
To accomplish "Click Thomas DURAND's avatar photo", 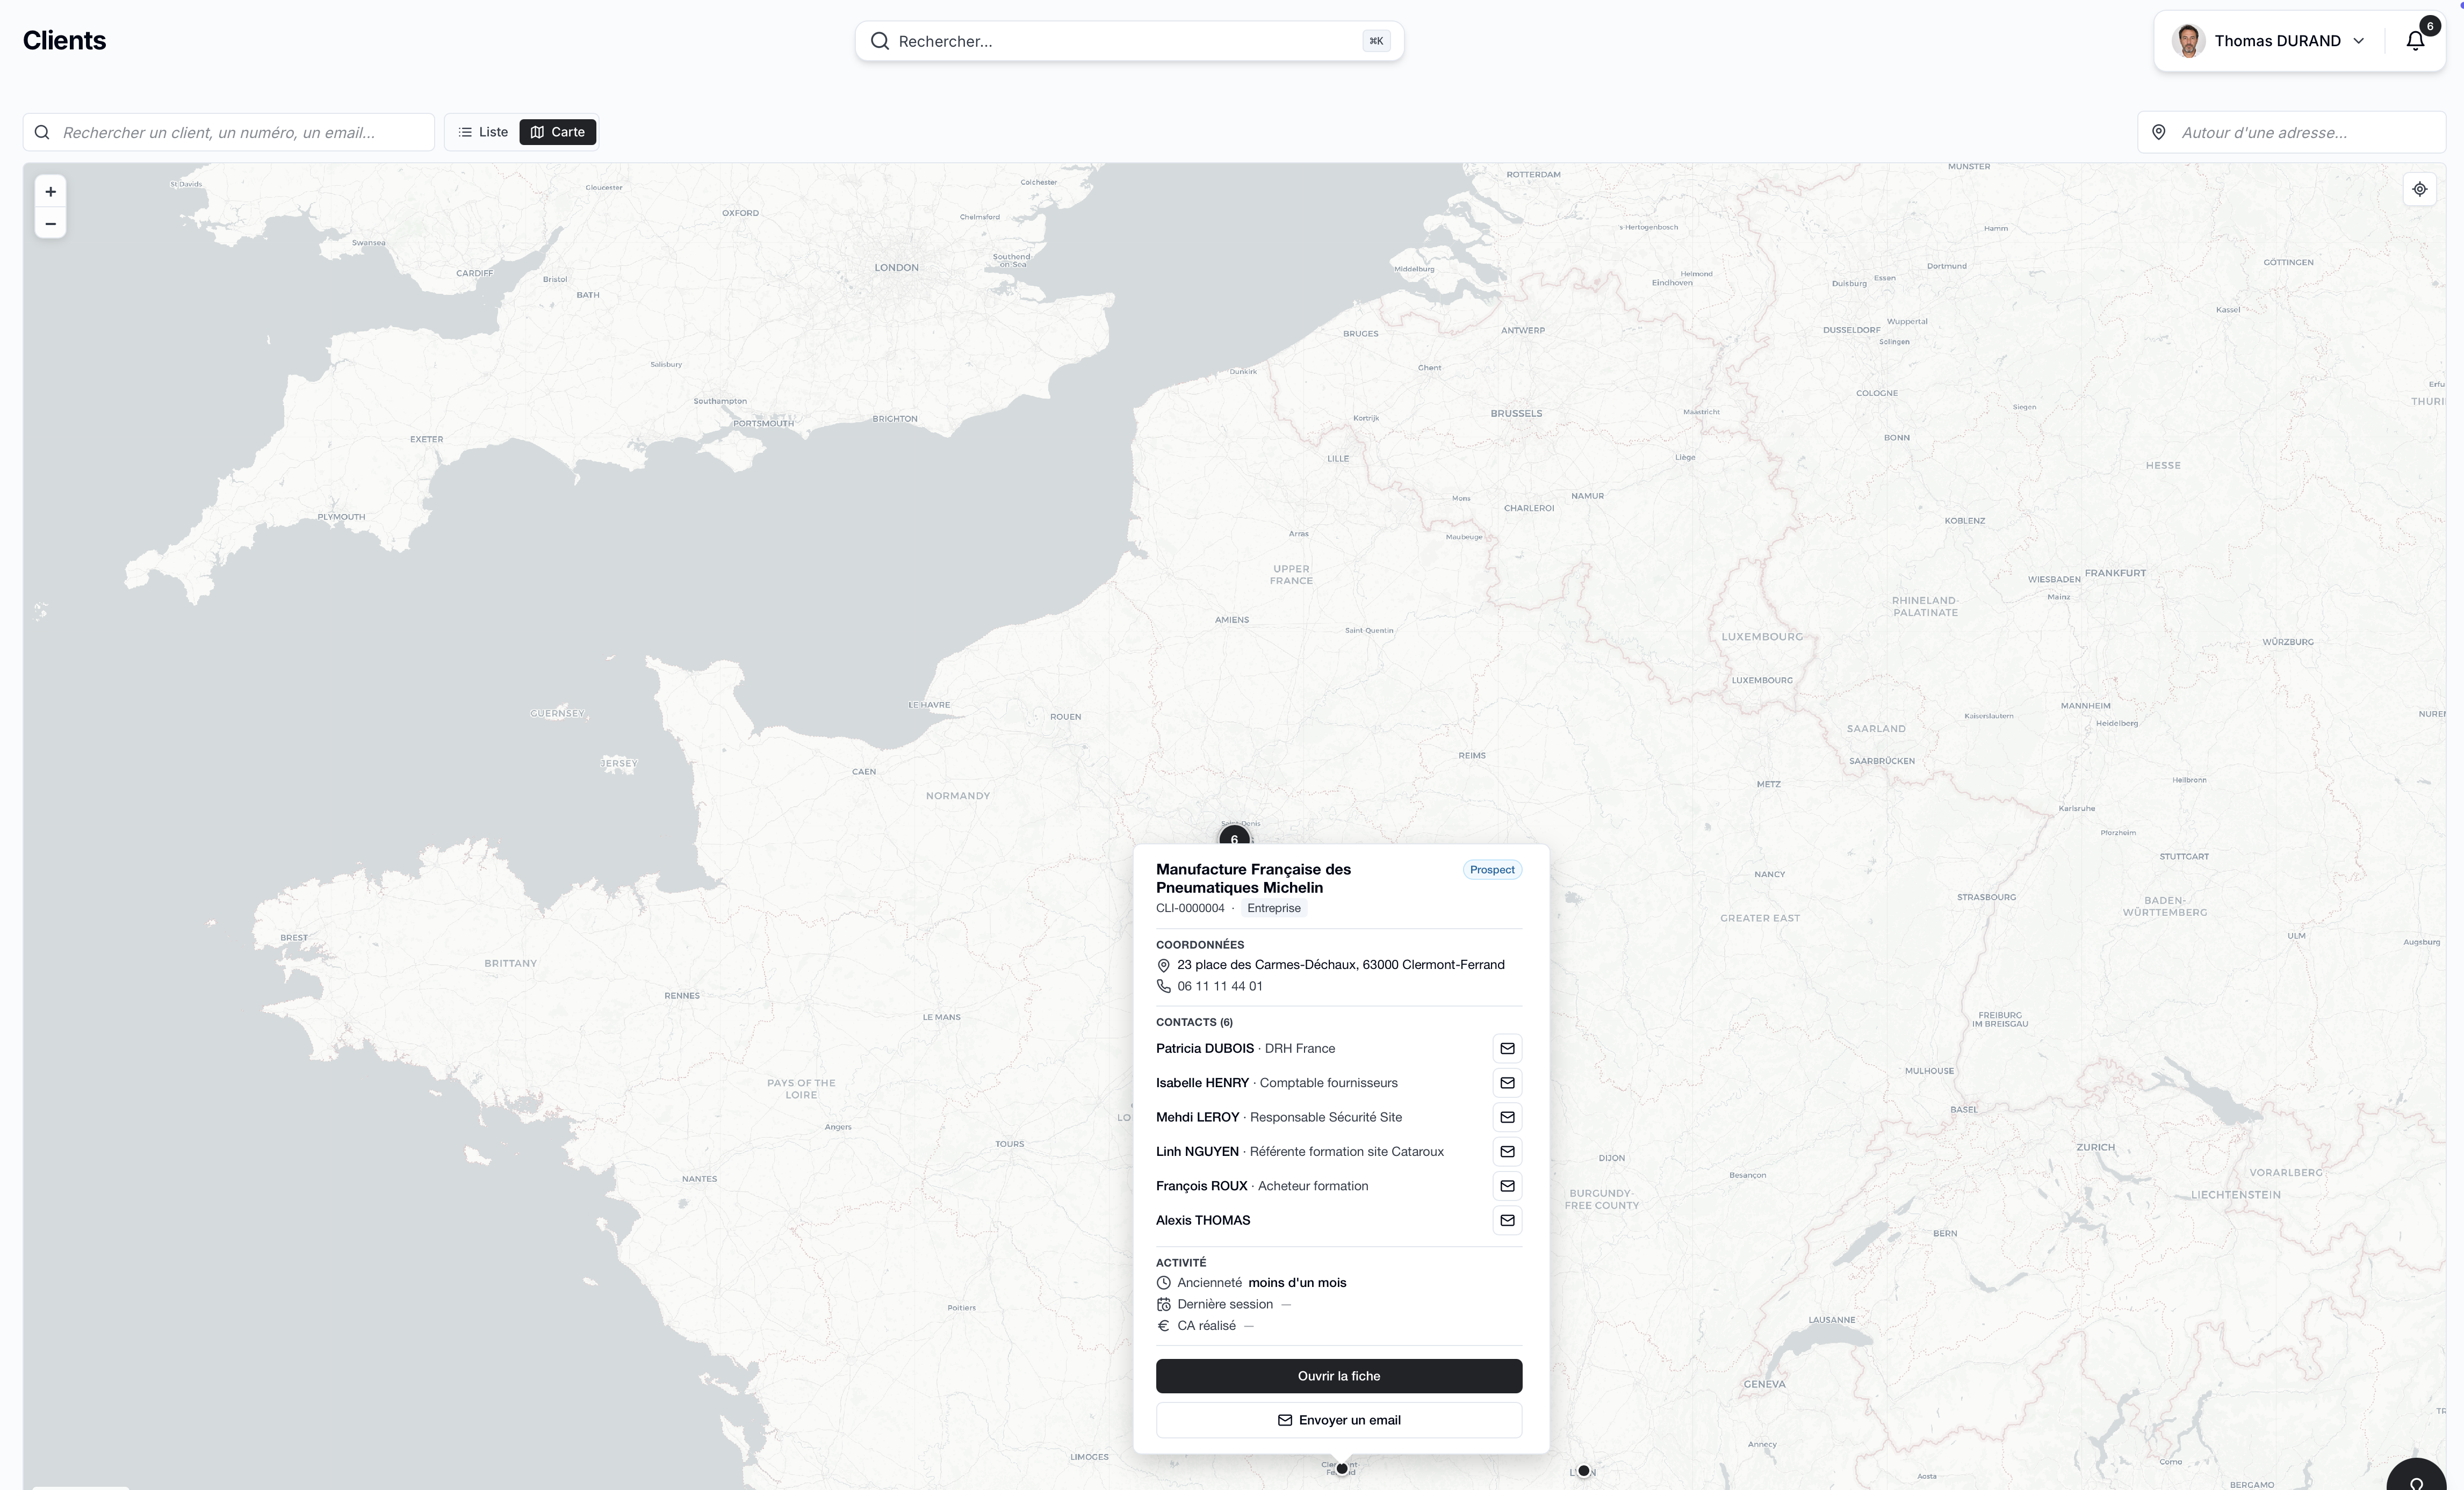I will click(2188, 41).
